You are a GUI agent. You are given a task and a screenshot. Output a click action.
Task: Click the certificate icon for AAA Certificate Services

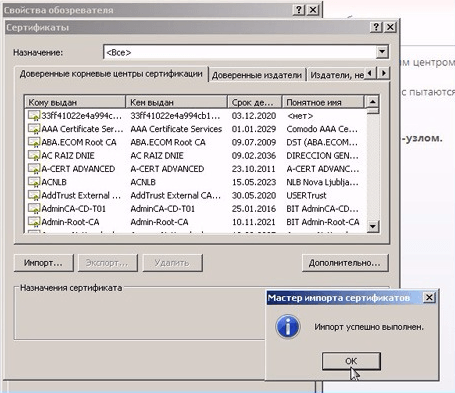(34, 129)
